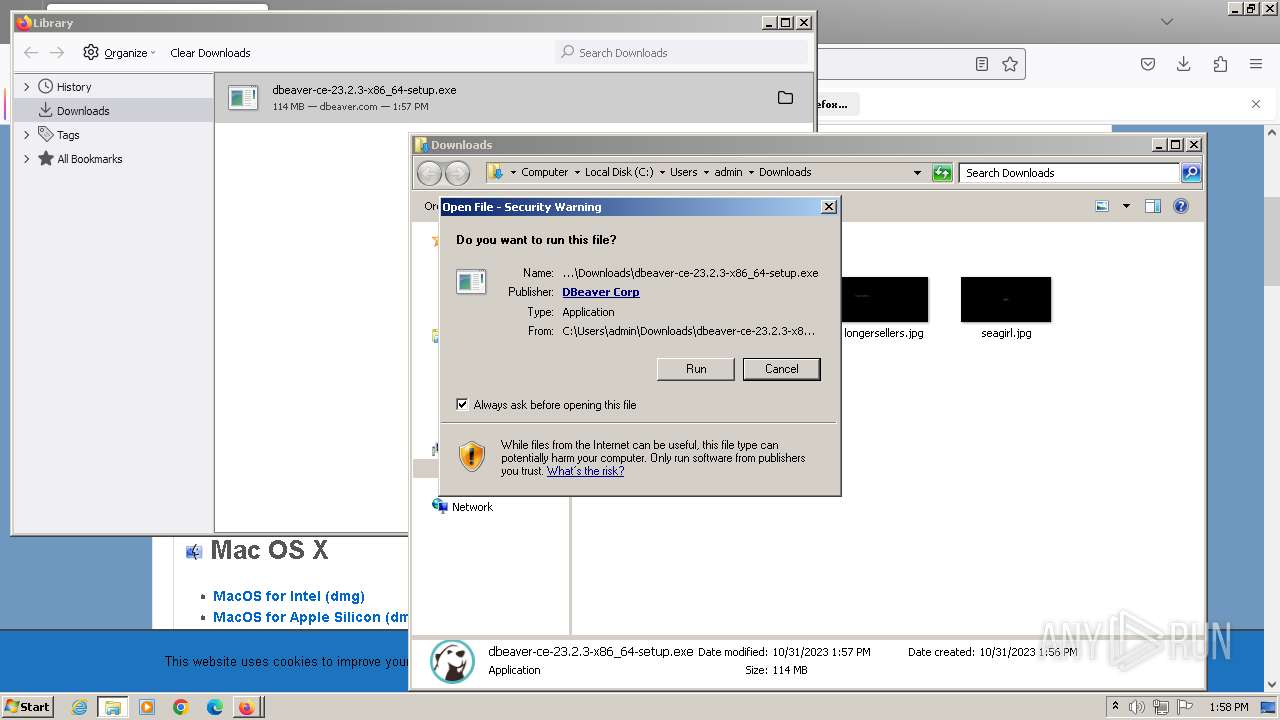Dismiss the Firefox notification bar
This screenshot has height=720, width=1280.
(1256, 104)
